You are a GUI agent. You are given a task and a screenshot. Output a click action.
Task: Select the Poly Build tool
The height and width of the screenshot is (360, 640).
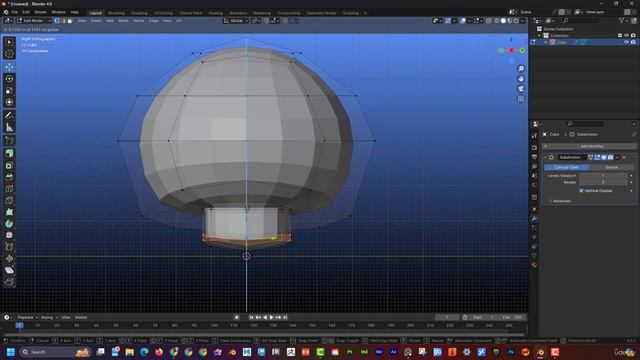click(9, 212)
